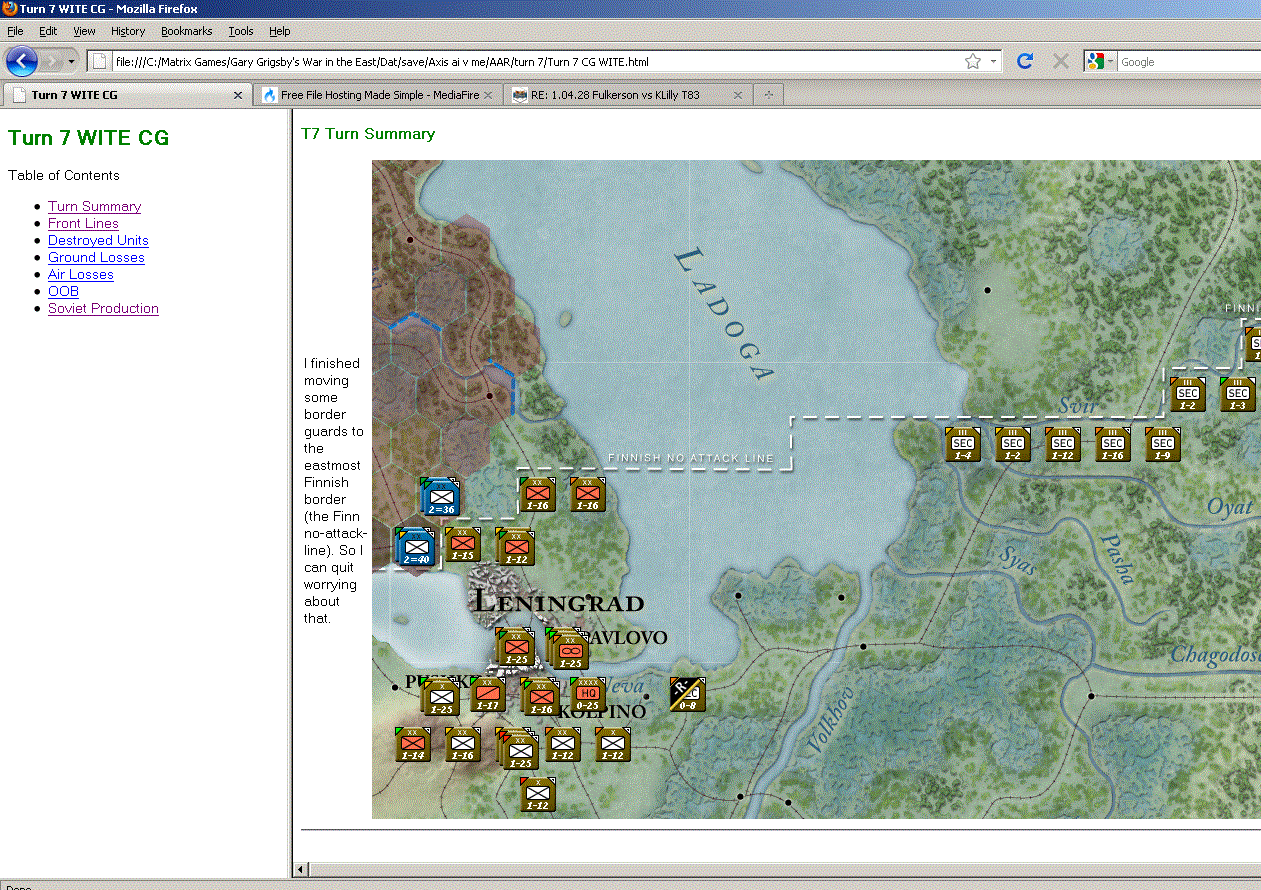Switch to the MediaFire Free File Hosting tab
The image size is (1261, 890).
[377, 95]
